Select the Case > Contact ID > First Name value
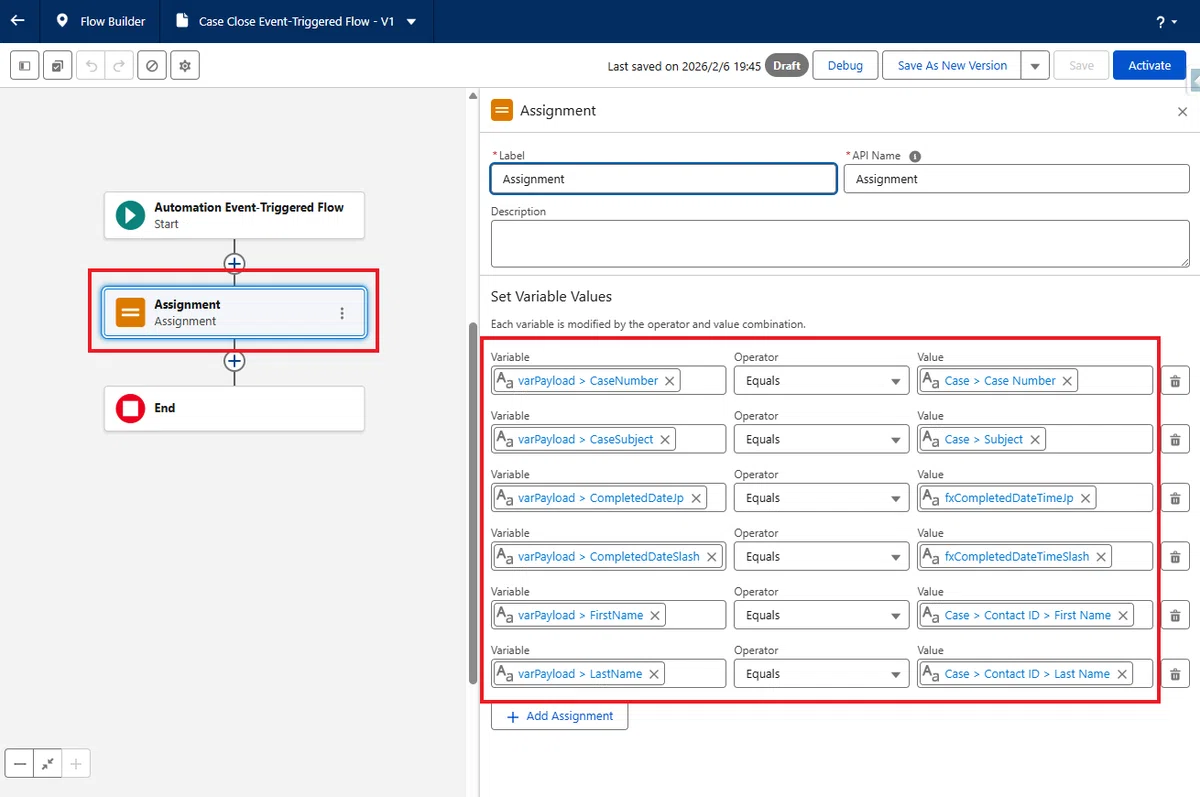This screenshot has height=797, width=1200. pos(1034,616)
